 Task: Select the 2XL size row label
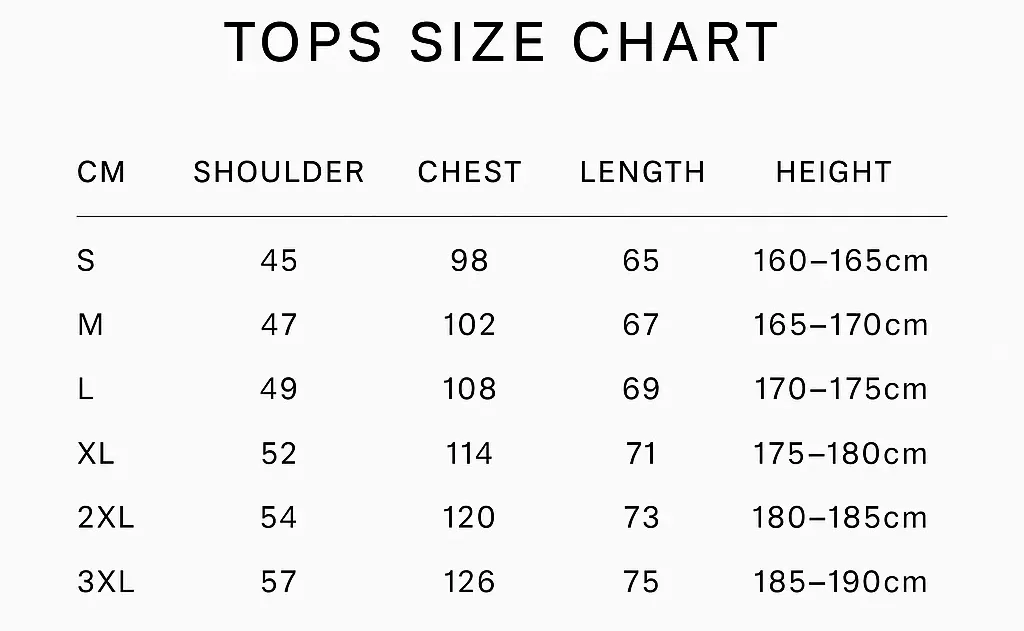point(105,518)
